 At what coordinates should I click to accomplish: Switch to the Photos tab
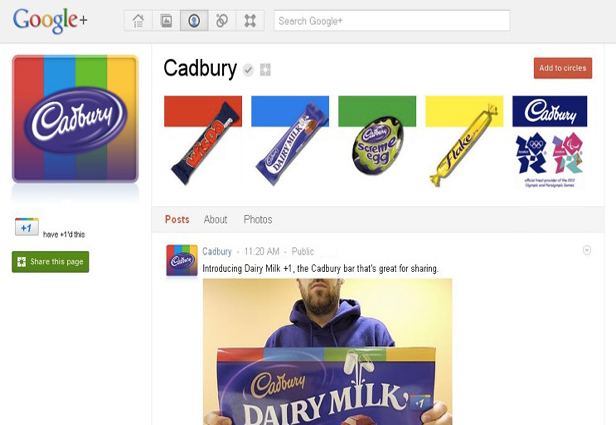tap(258, 219)
